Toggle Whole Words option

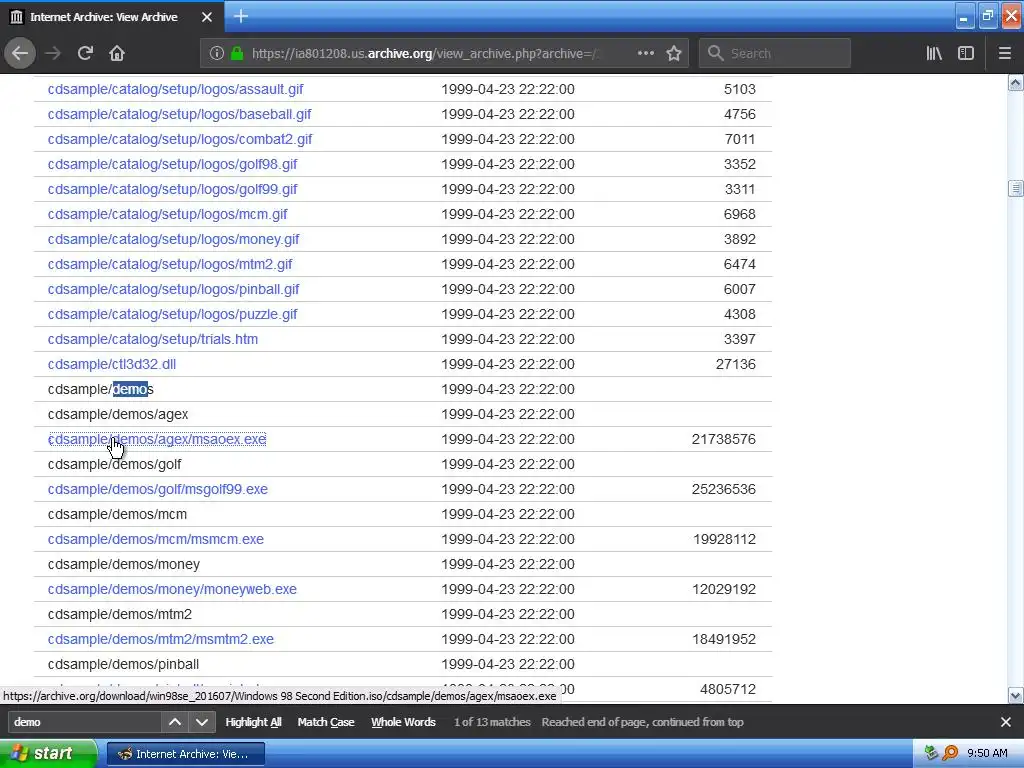pyautogui.click(x=403, y=722)
